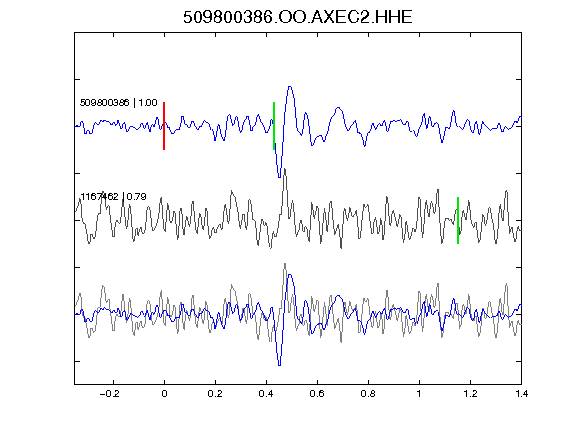This screenshot has height=432, width=576.
Task: Click the green pick marker on blue trace
Action: coord(274,126)
